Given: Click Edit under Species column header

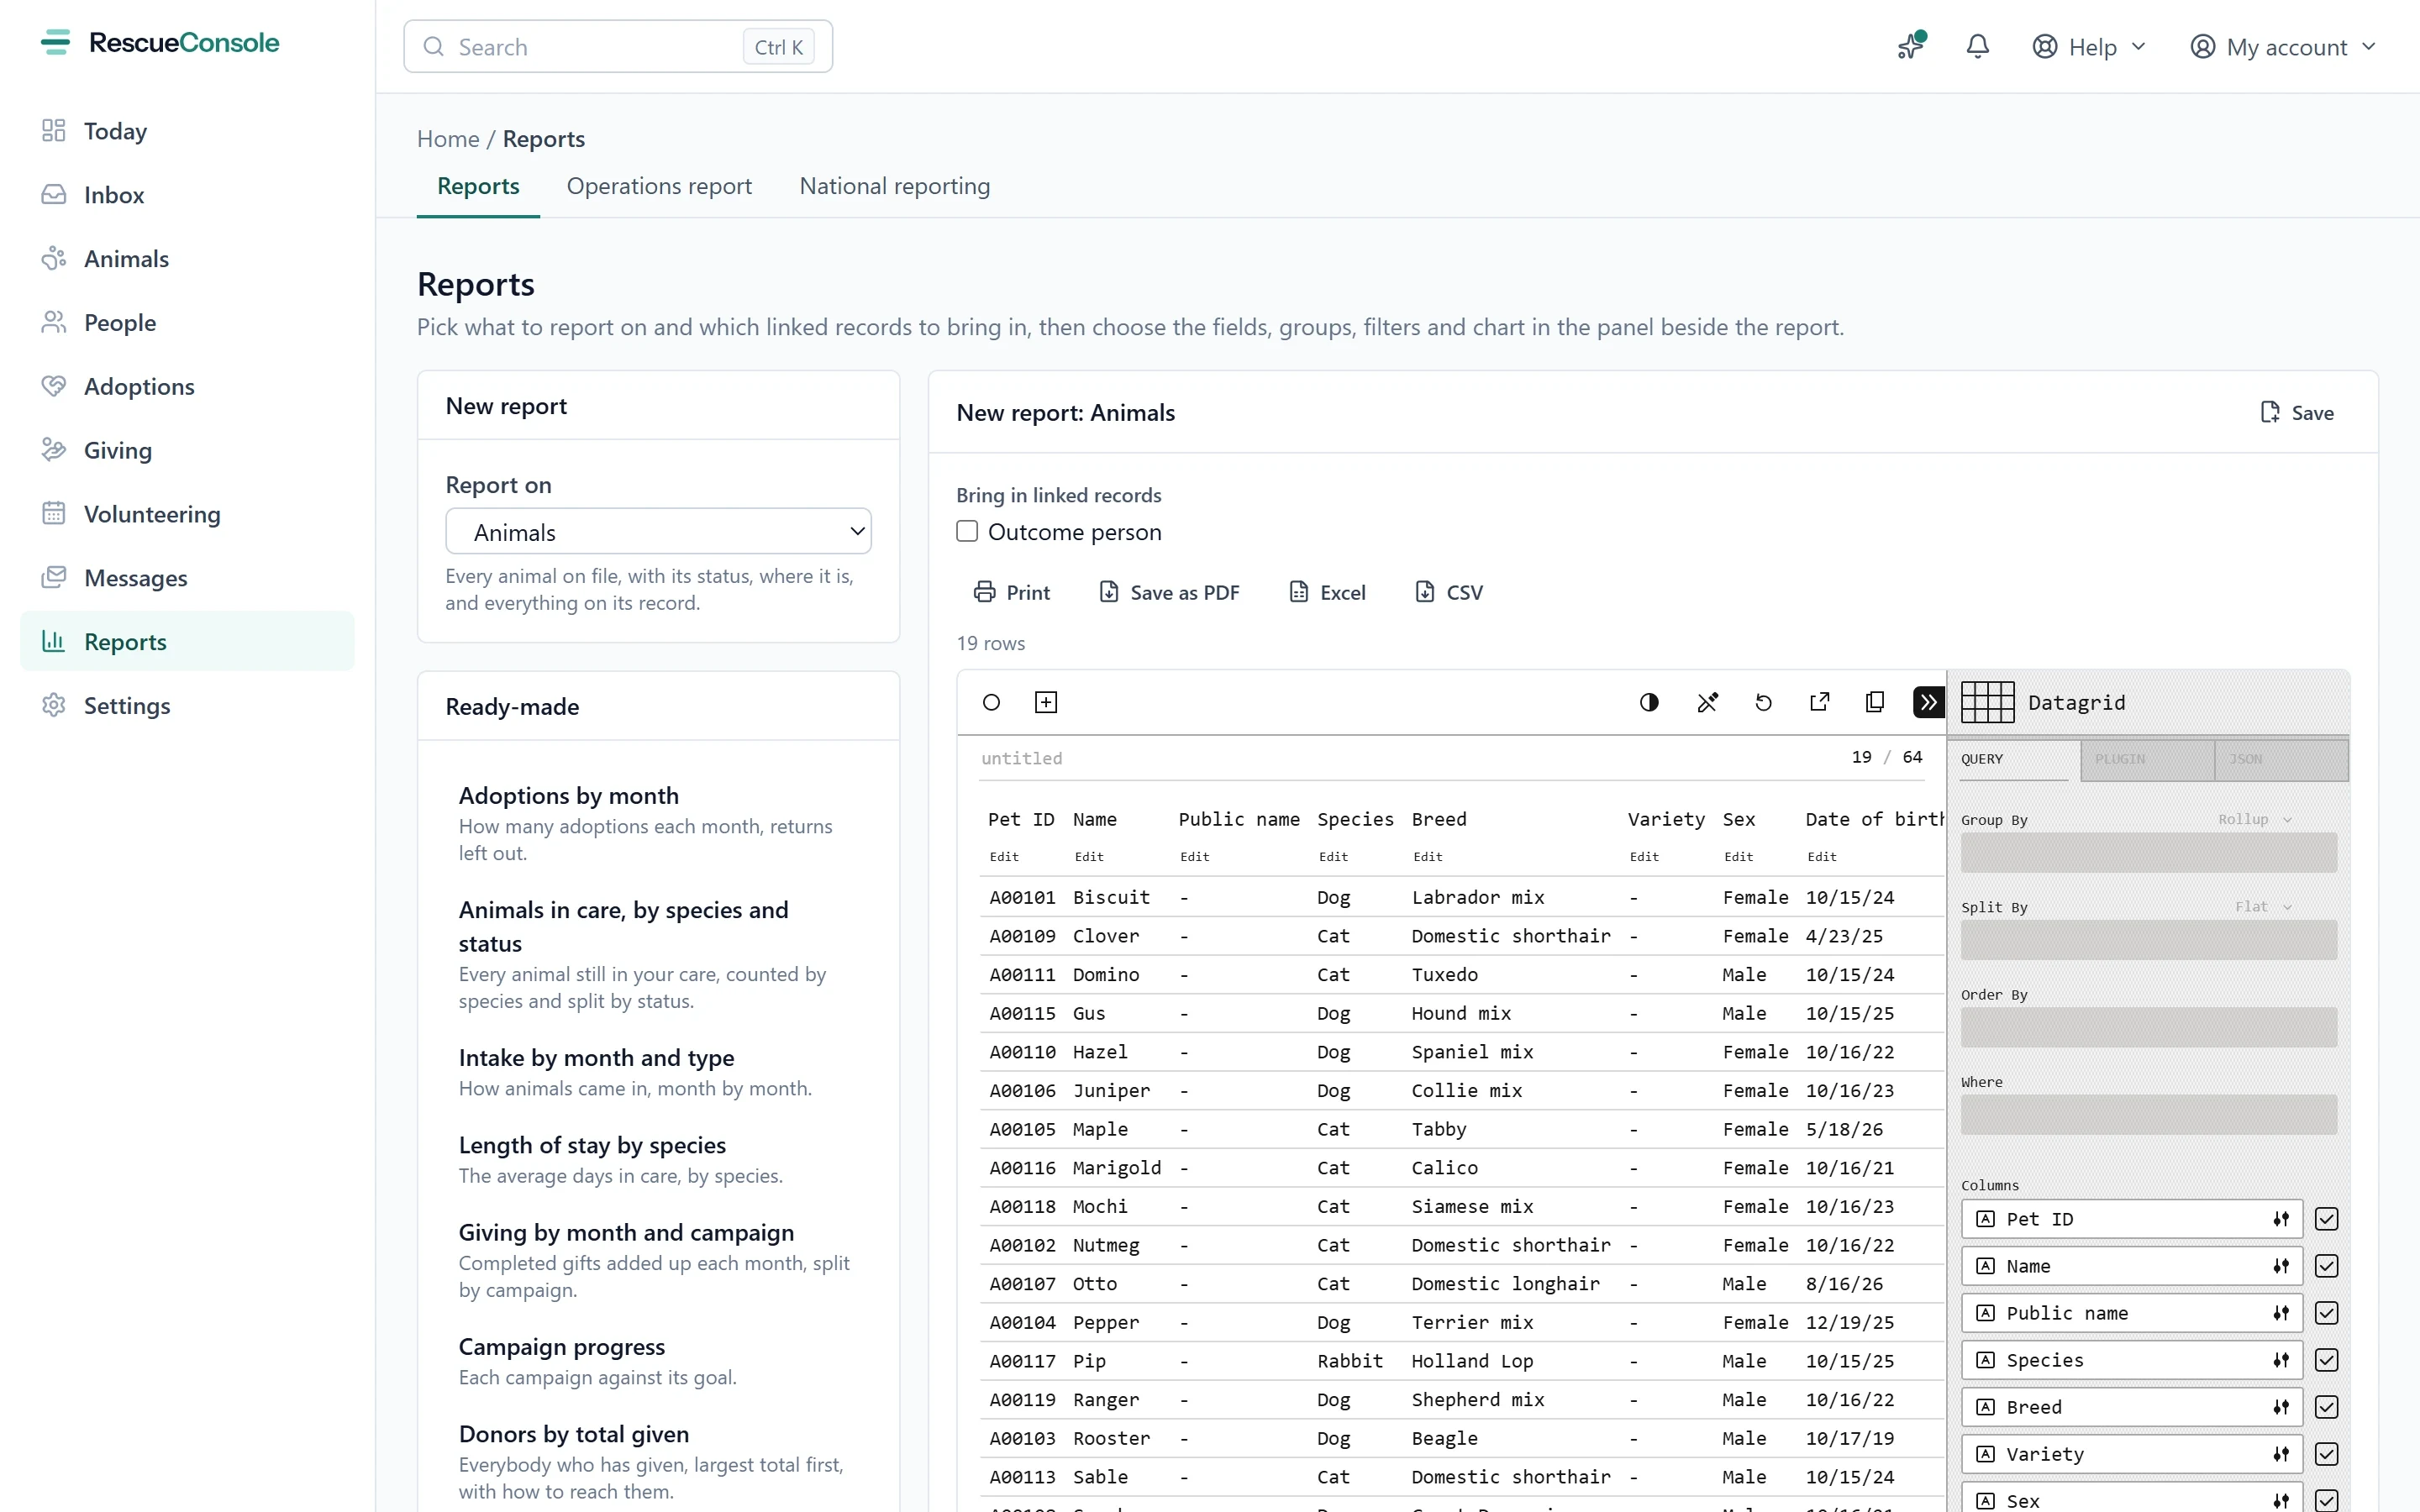Looking at the screenshot, I should pyautogui.click(x=1333, y=856).
